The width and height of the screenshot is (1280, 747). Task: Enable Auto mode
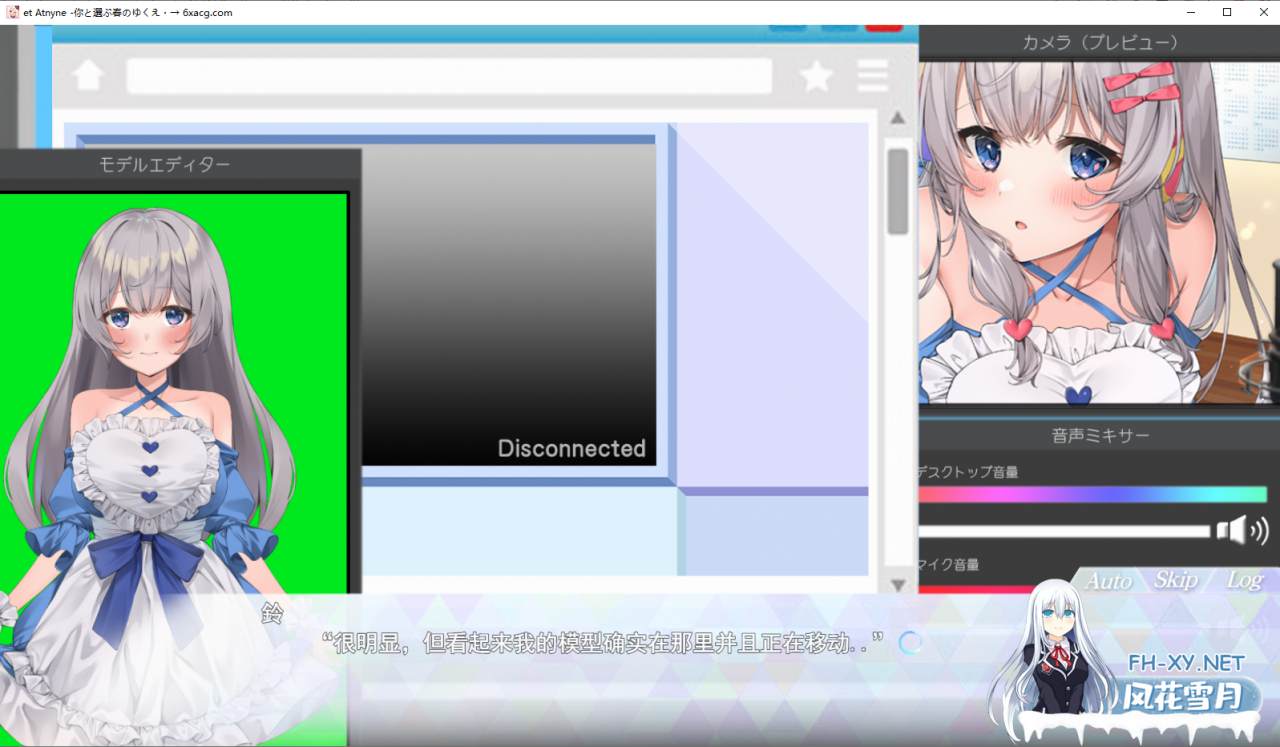pos(1108,580)
